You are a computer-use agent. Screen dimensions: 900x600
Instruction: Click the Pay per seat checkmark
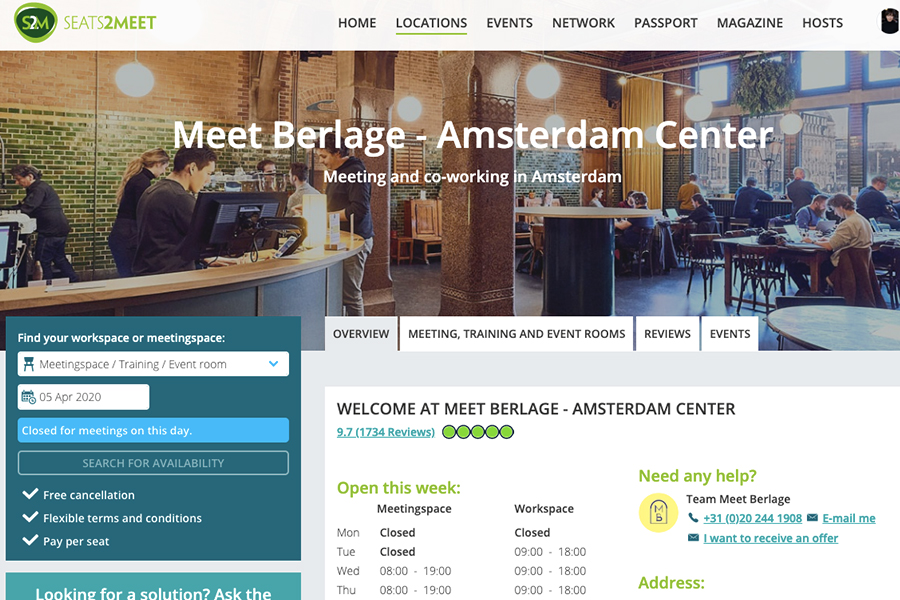[x=30, y=540]
